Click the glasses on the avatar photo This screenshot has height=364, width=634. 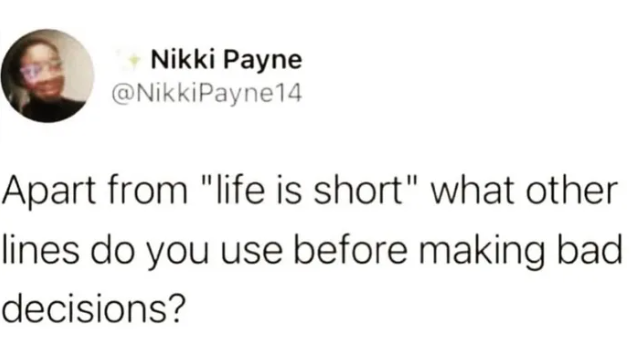tap(40, 70)
